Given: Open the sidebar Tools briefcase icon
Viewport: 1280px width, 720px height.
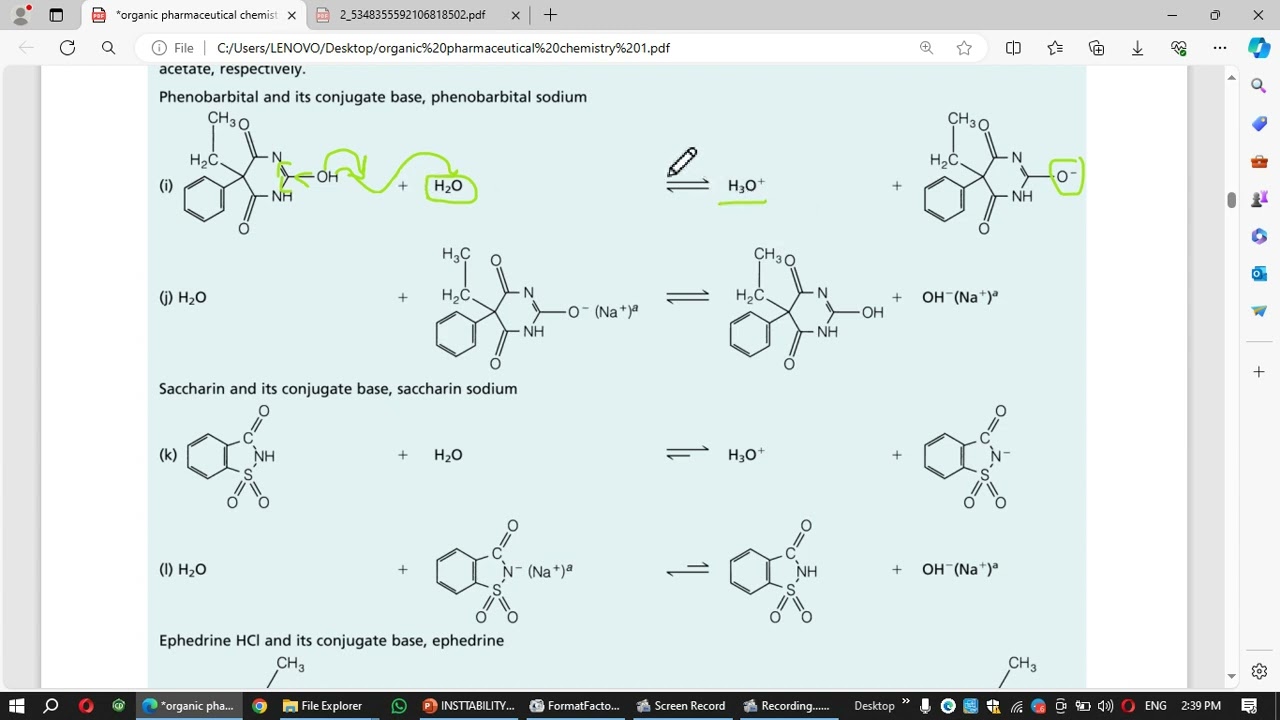Looking at the screenshot, I should (x=1259, y=161).
